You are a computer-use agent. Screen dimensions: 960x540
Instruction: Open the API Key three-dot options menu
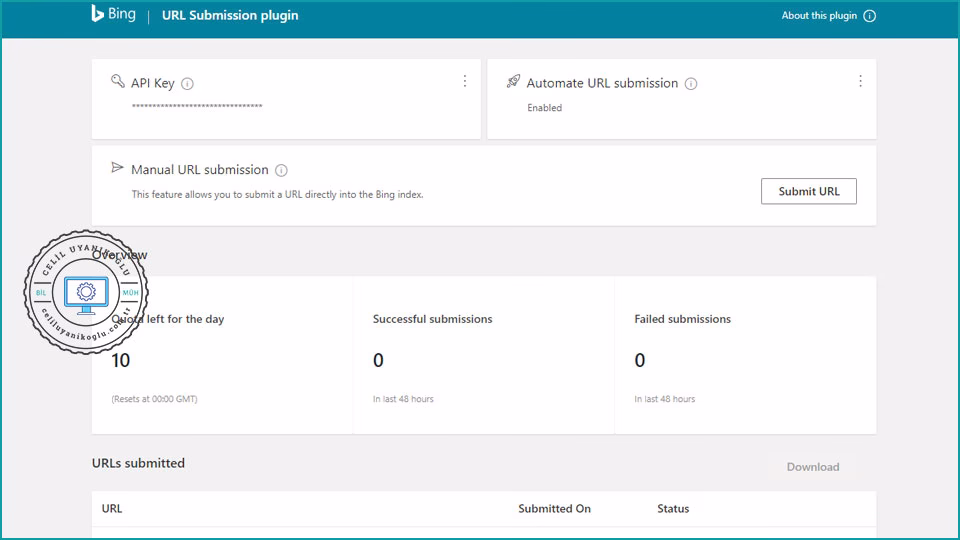point(464,81)
